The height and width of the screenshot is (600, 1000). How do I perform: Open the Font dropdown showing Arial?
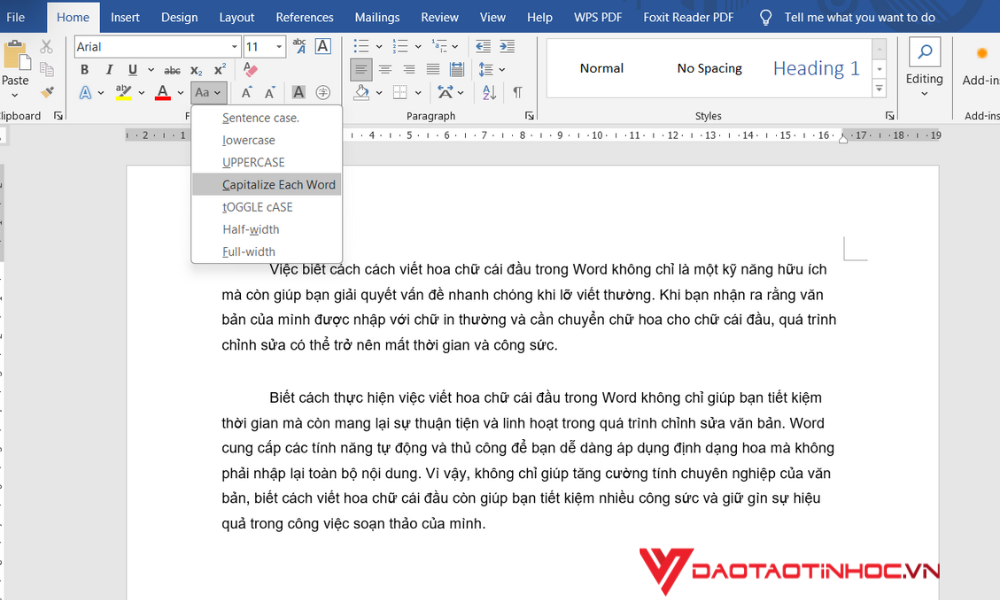(157, 46)
